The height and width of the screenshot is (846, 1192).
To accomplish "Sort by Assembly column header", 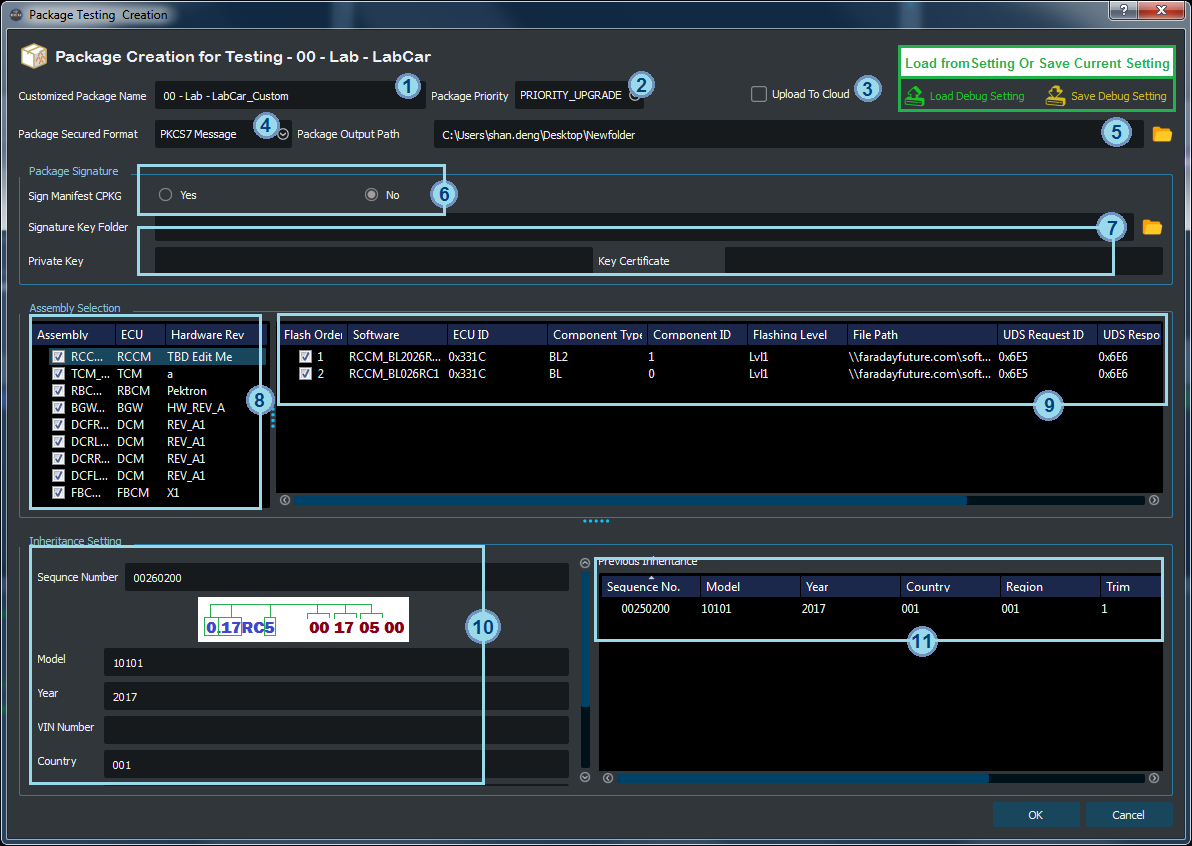I will (73, 334).
